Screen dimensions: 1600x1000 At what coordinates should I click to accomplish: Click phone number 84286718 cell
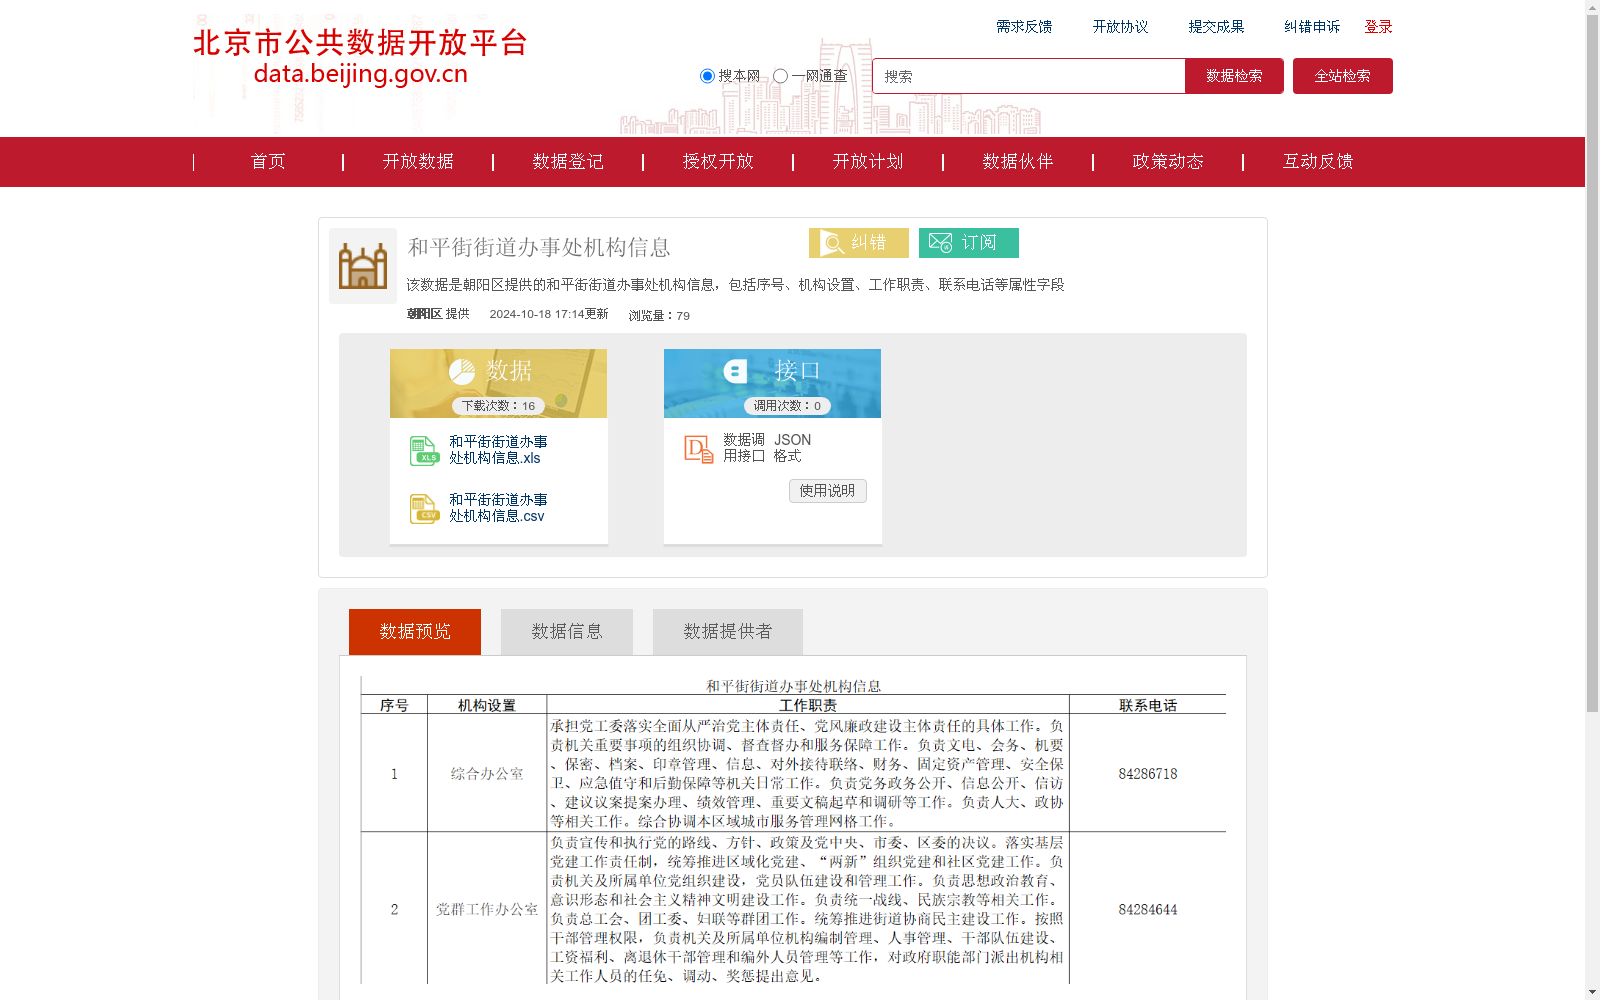[1148, 774]
